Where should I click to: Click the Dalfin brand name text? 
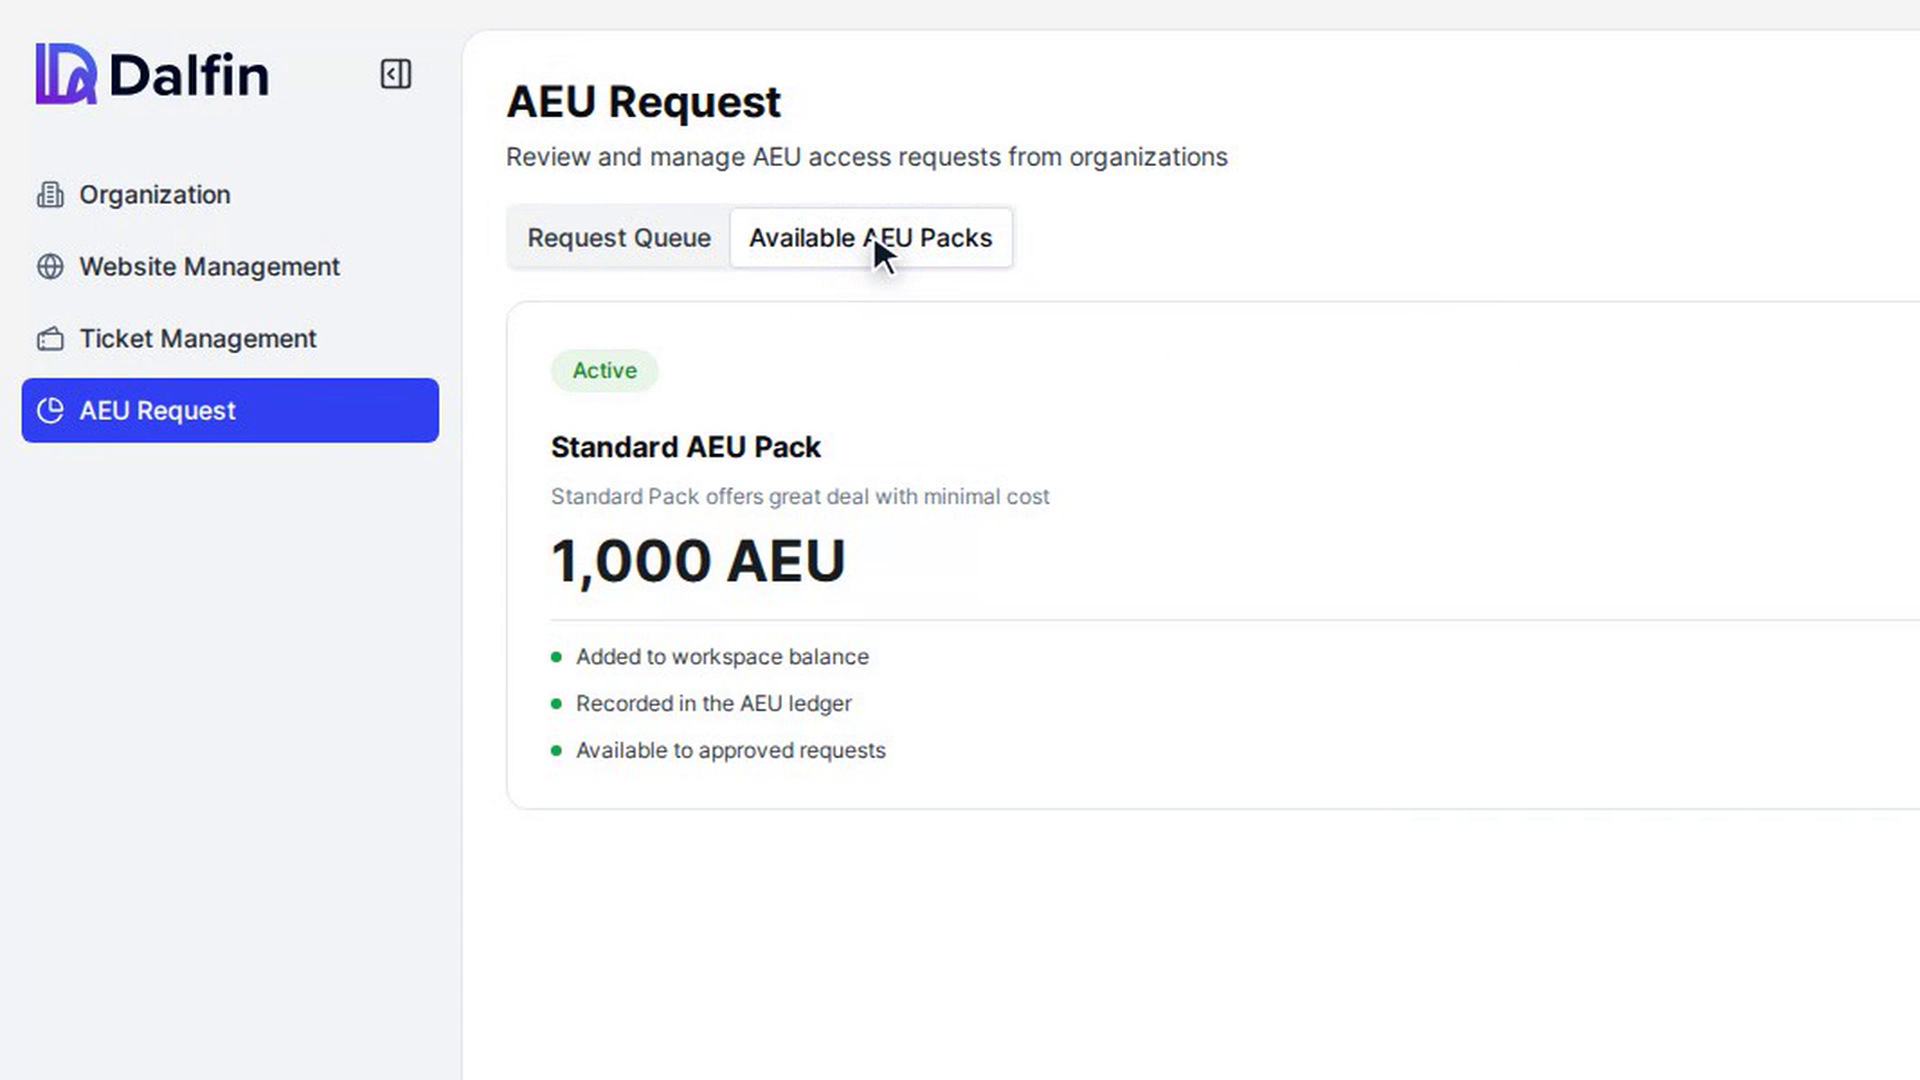coord(189,75)
